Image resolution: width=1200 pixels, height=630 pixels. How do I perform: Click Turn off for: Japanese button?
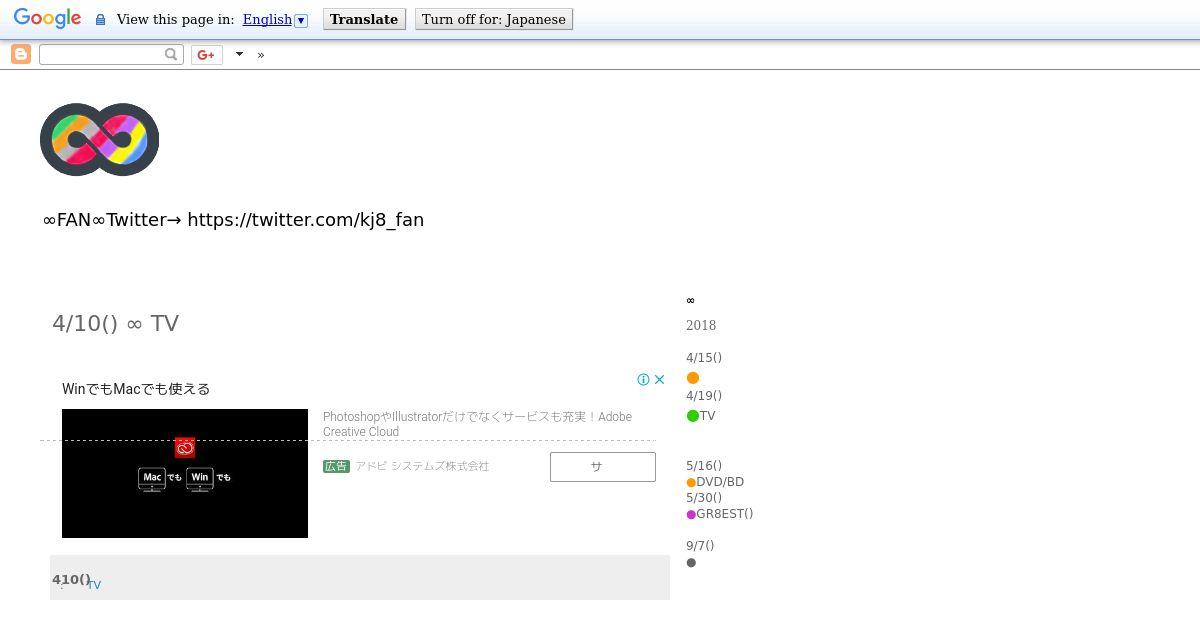point(494,19)
